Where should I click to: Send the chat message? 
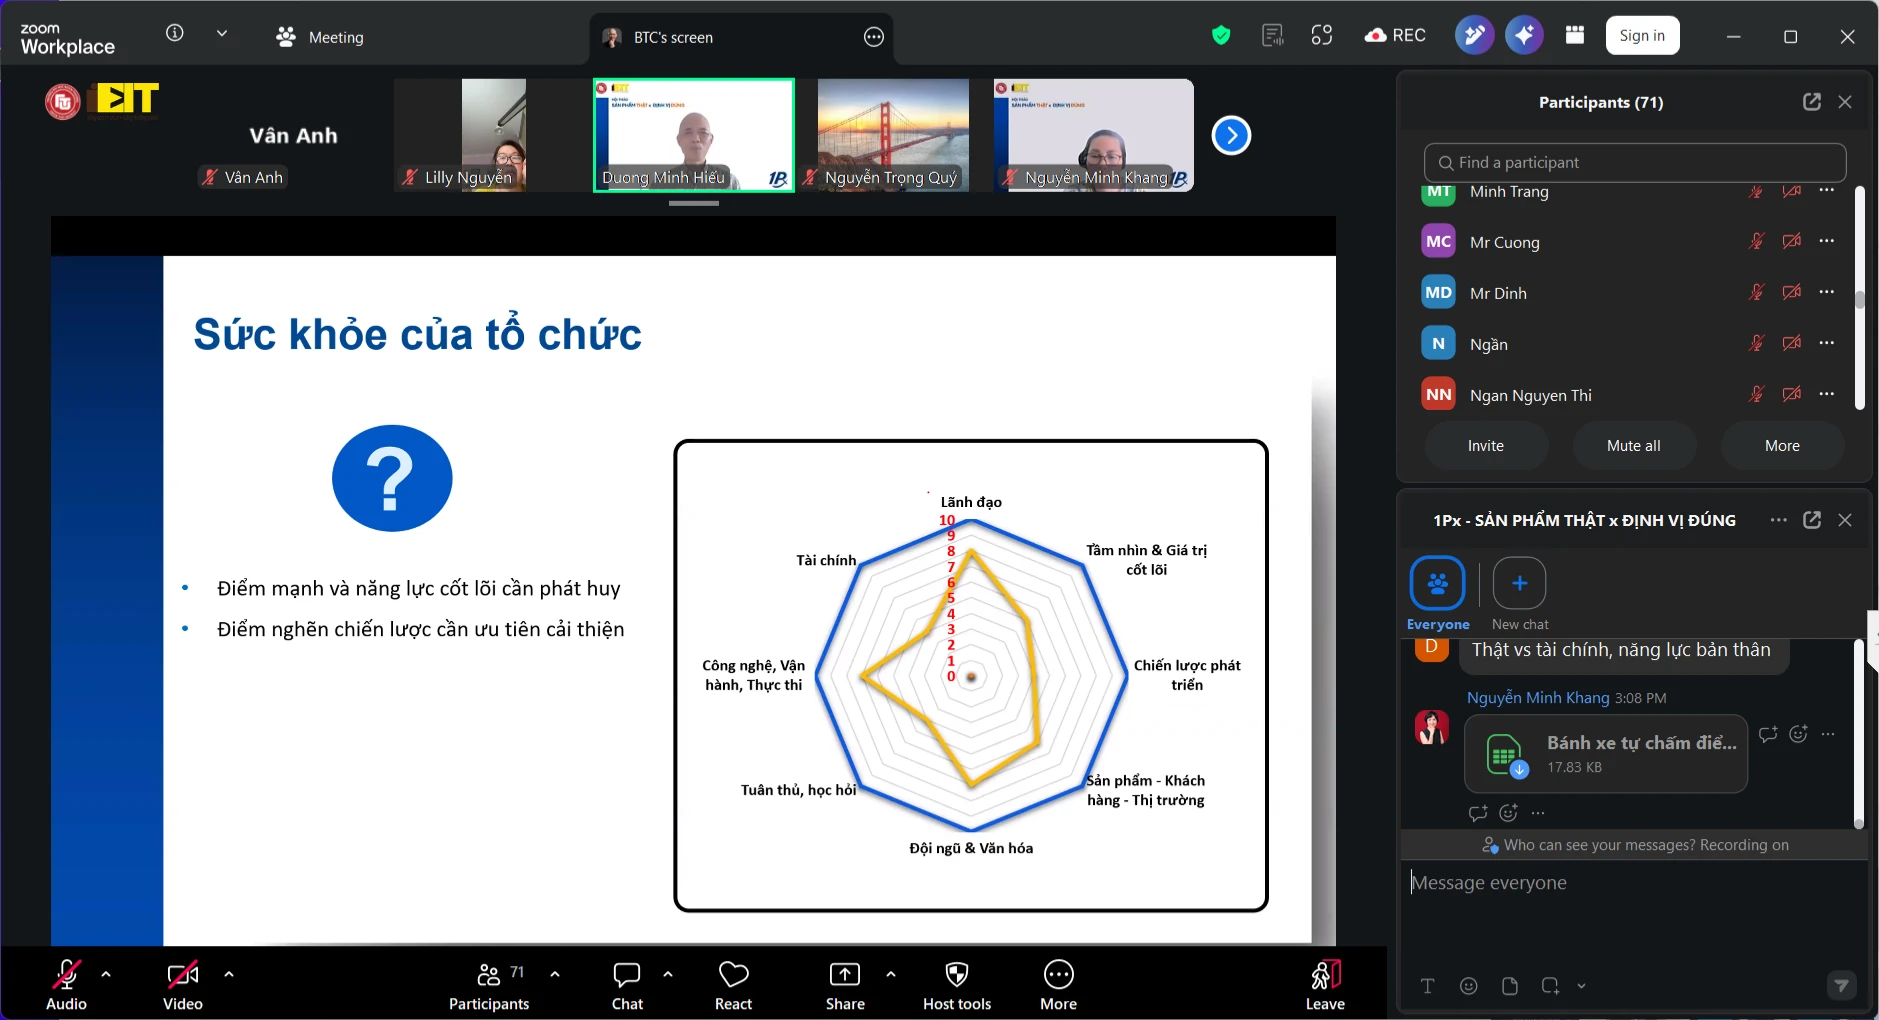point(1841,986)
